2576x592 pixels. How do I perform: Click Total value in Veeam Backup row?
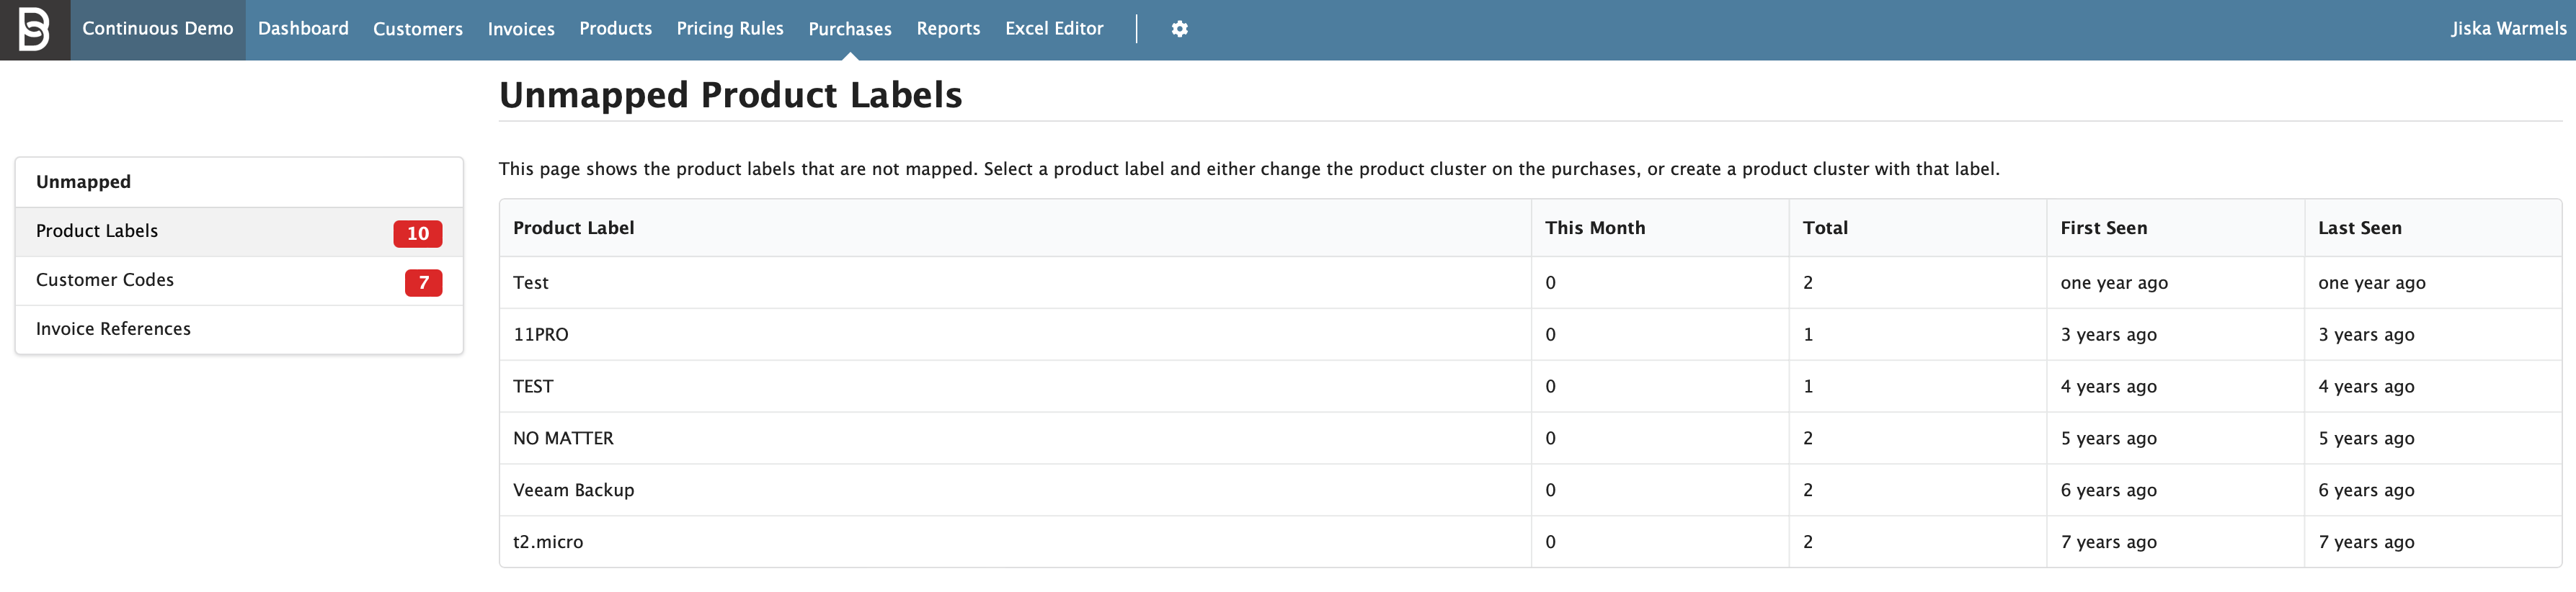1808,491
